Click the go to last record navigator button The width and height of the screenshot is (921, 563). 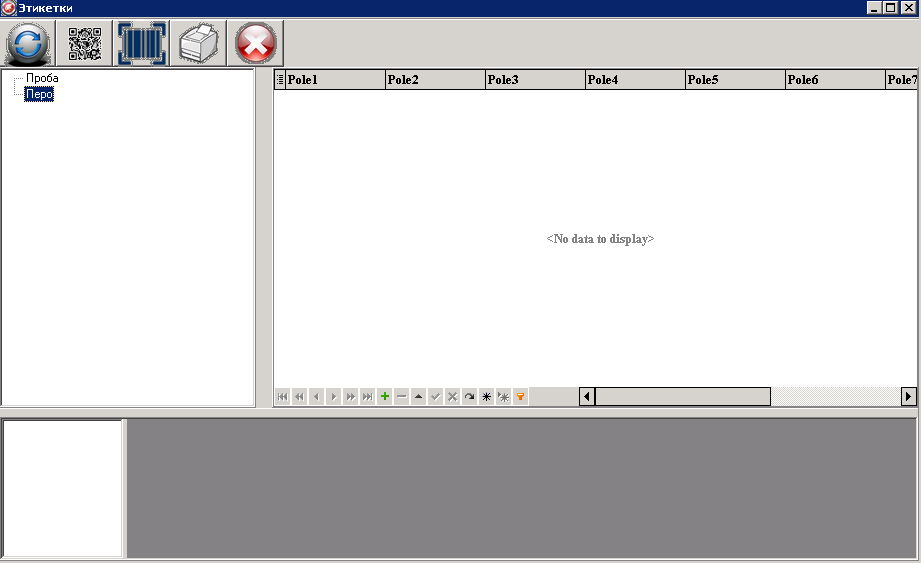coord(368,397)
